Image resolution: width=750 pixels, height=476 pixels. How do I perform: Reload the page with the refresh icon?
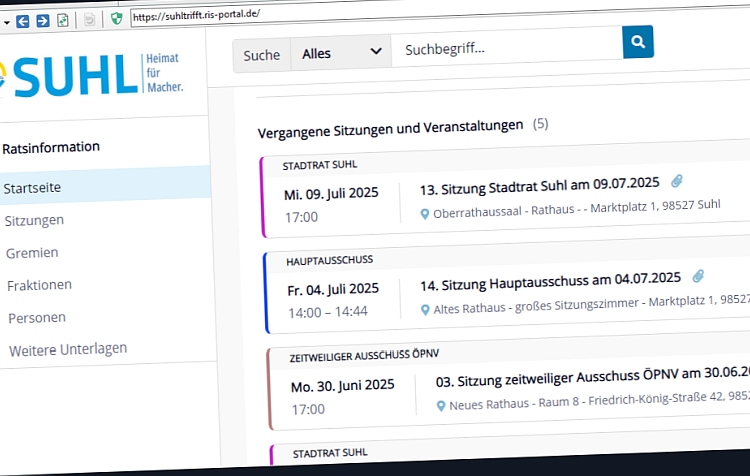[63, 20]
